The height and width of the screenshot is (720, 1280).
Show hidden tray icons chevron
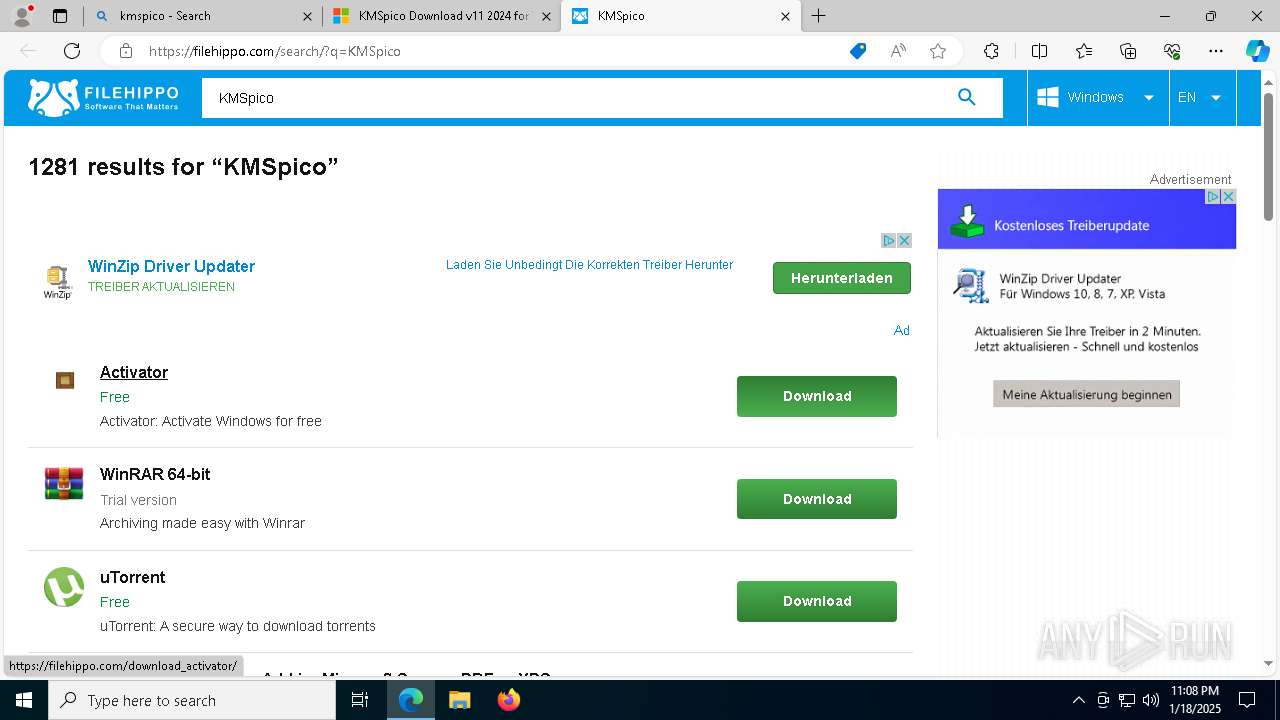click(1078, 700)
